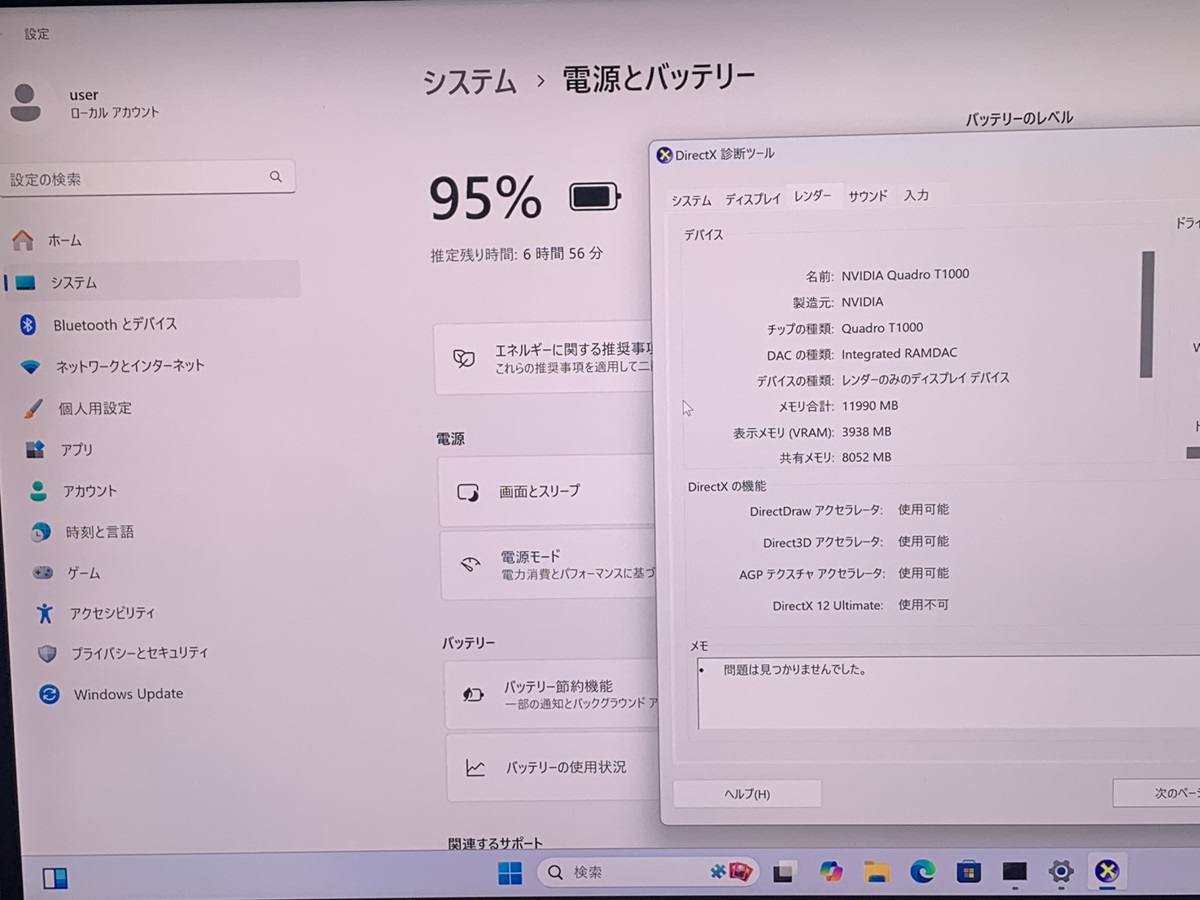Click the ヘルプ(H) button
Screen dimensions: 1200x900
click(747, 794)
